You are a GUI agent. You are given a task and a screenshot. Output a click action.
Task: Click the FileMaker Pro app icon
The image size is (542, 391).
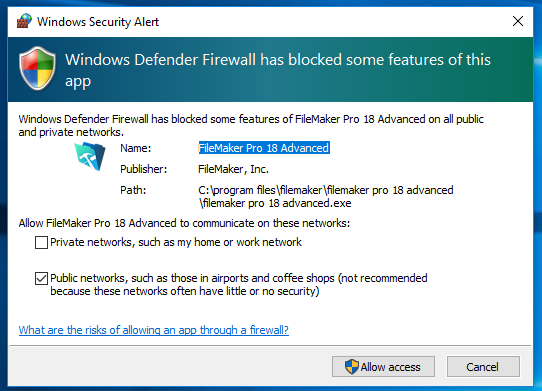90,156
